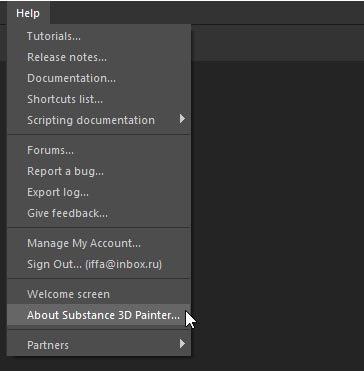Choose Shortcuts list menu item
This screenshot has width=364, height=371.
(x=99, y=99)
